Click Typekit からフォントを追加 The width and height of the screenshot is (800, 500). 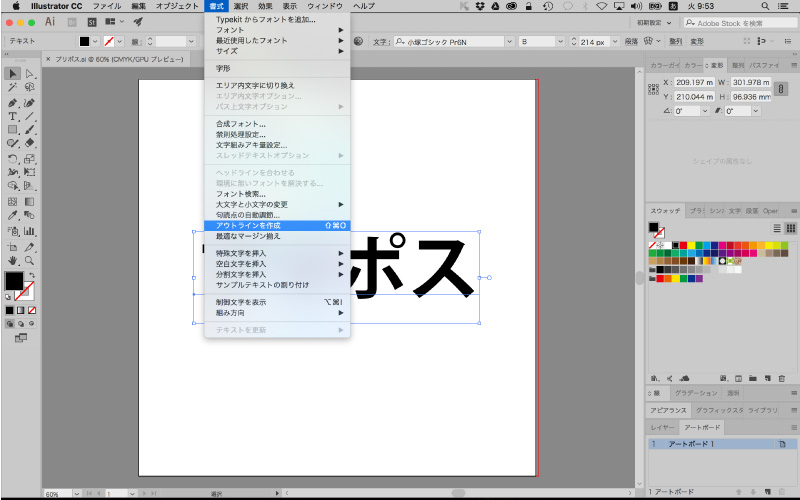[x=265, y=19]
